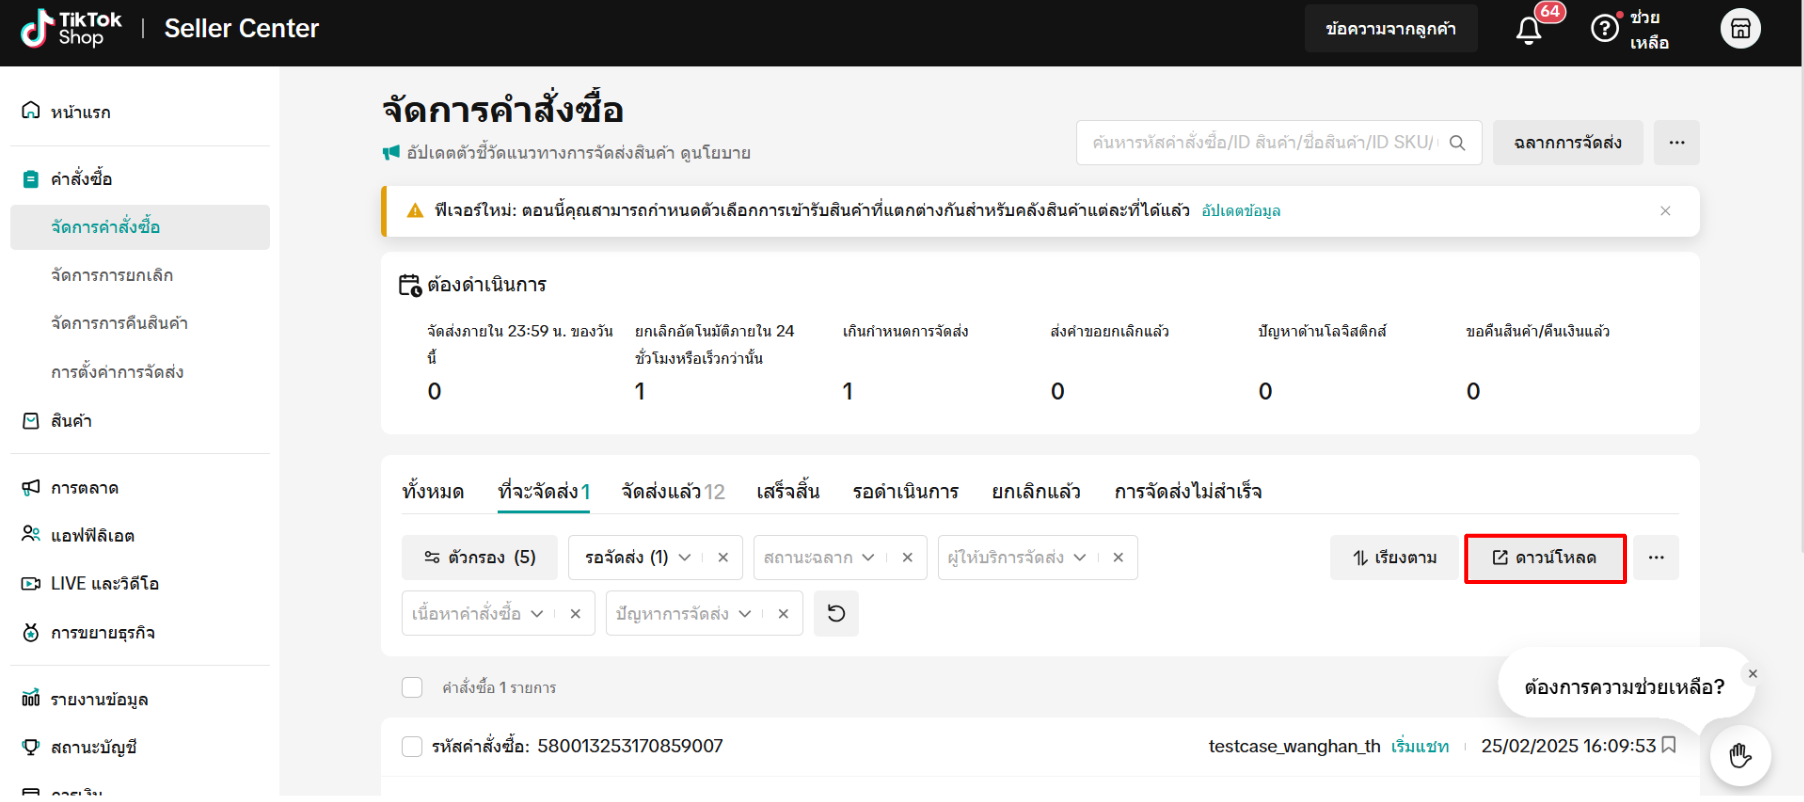
Task: Click the ยกเลิกอัตโนมัติภายใน 24 ชั่วโมง count
Action: [x=640, y=391]
